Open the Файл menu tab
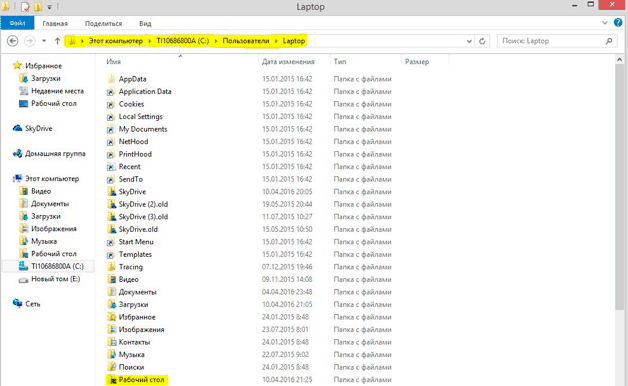This screenshot has width=628, height=386. pyautogui.click(x=17, y=23)
